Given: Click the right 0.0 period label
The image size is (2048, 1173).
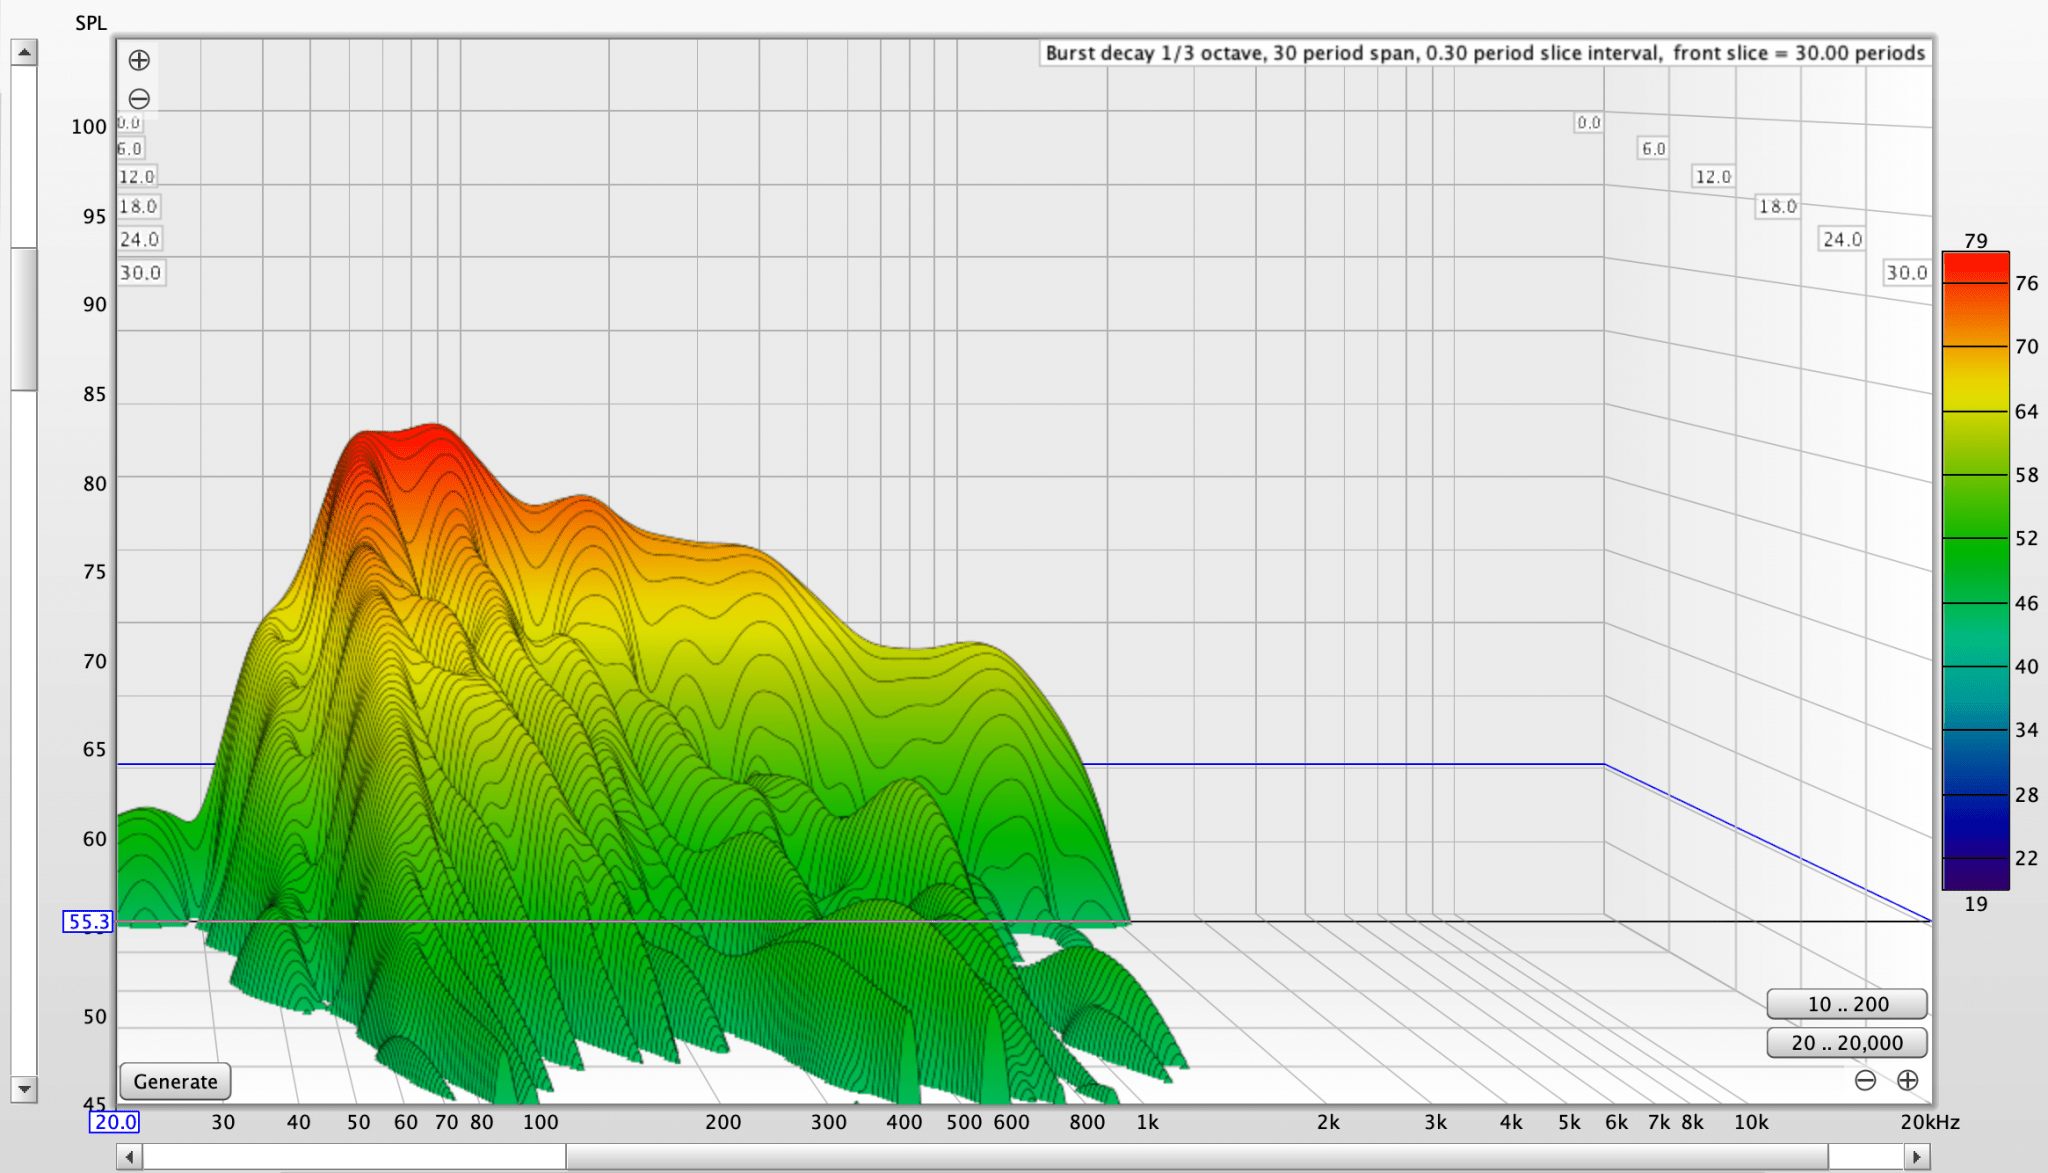Looking at the screenshot, I should pyautogui.click(x=1589, y=122).
